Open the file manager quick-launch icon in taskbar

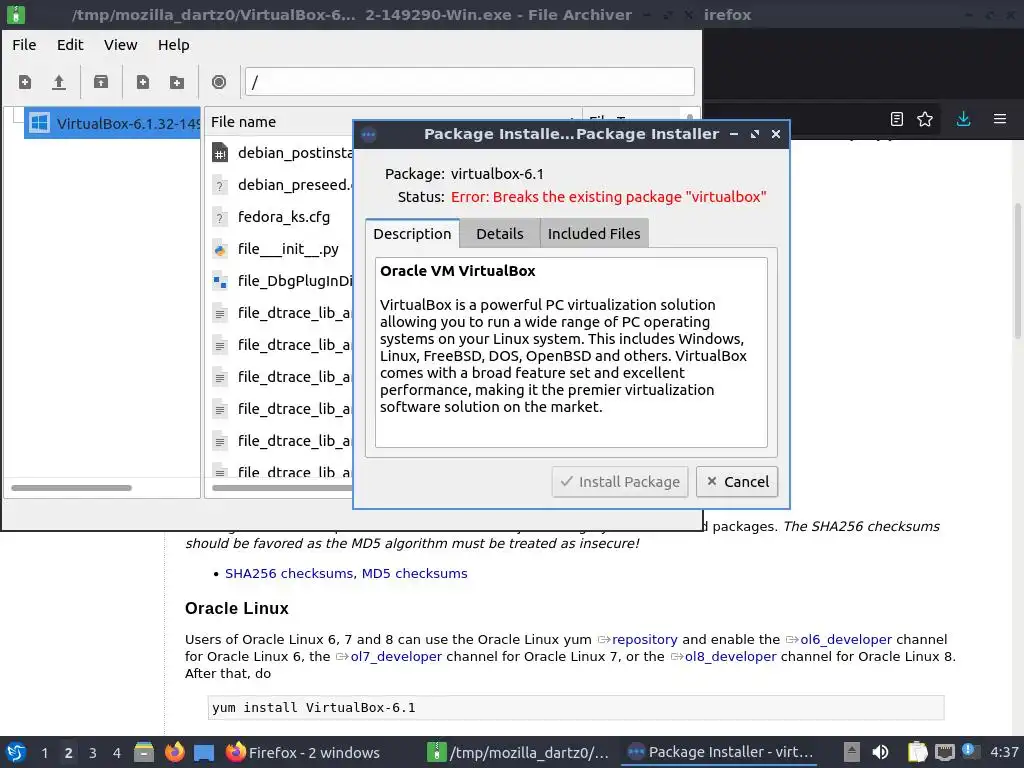click(x=144, y=752)
